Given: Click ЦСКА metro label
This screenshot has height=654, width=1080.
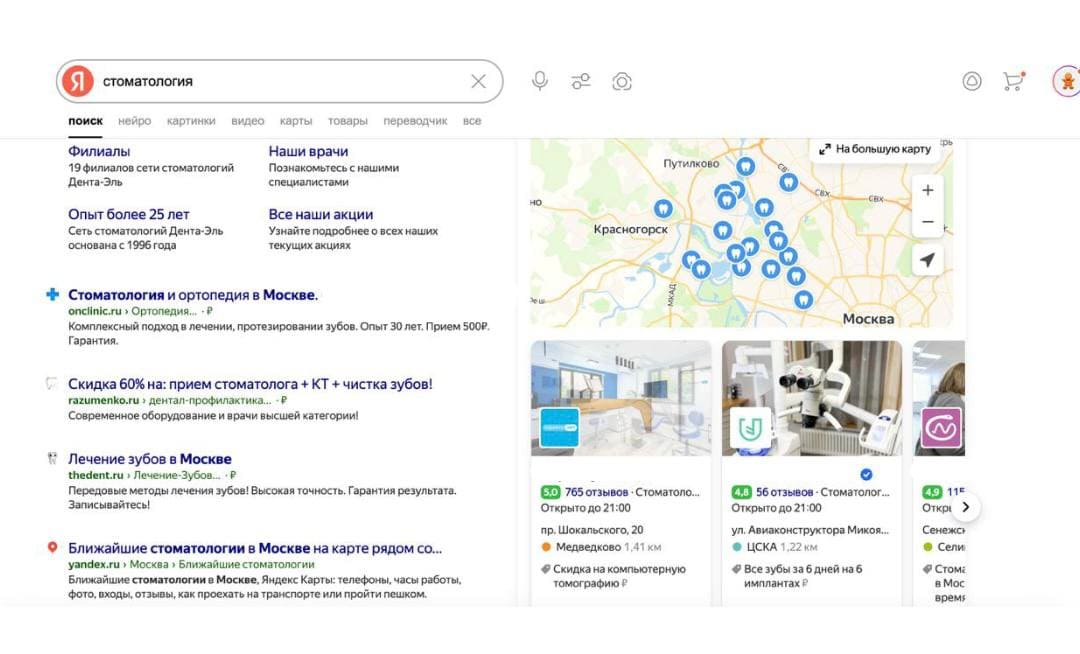Looking at the screenshot, I should (x=761, y=547).
